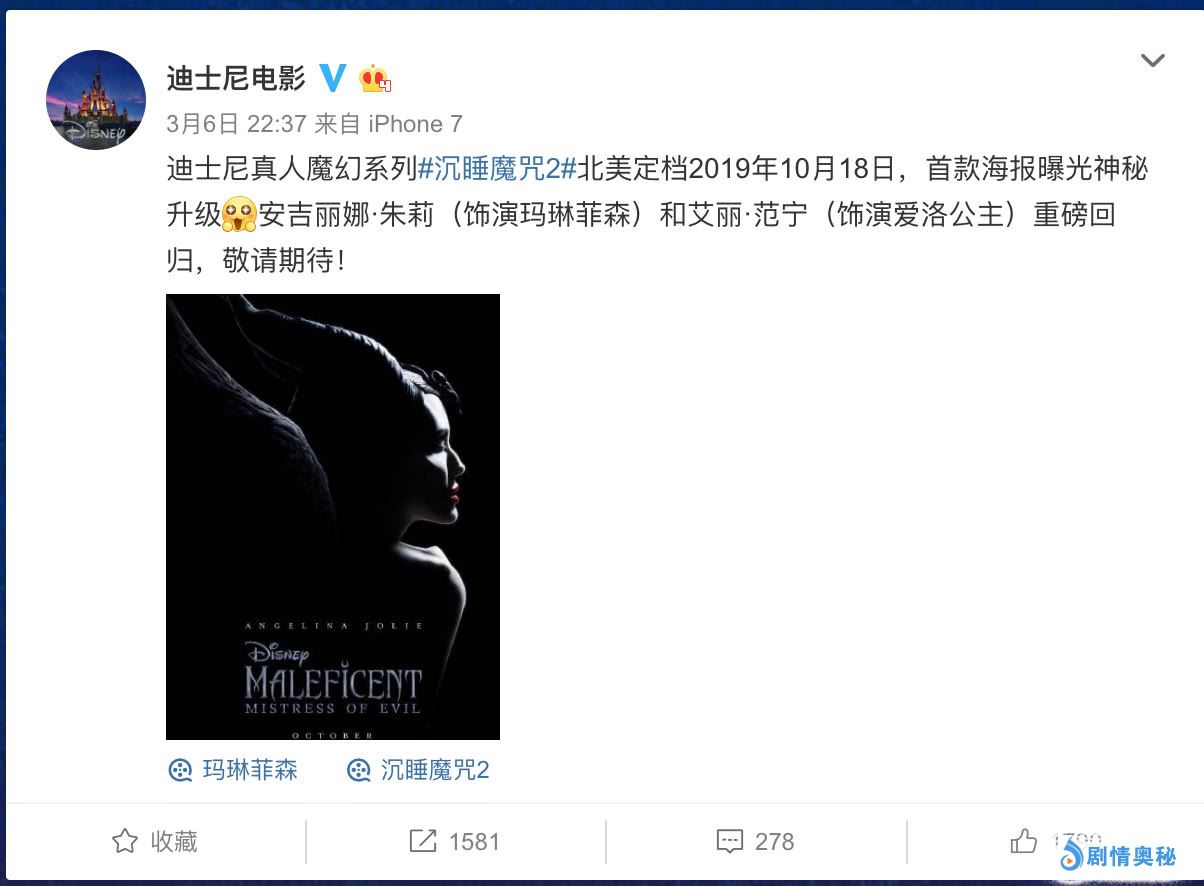
Task: Toggle the thumbs-up like button
Action: coord(1024,841)
